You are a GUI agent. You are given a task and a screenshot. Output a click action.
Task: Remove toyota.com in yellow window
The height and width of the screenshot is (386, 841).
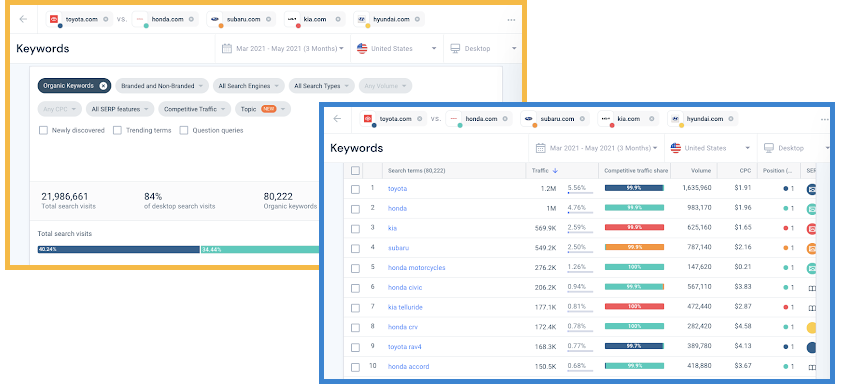pyautogui.click(x=106, y=19)
